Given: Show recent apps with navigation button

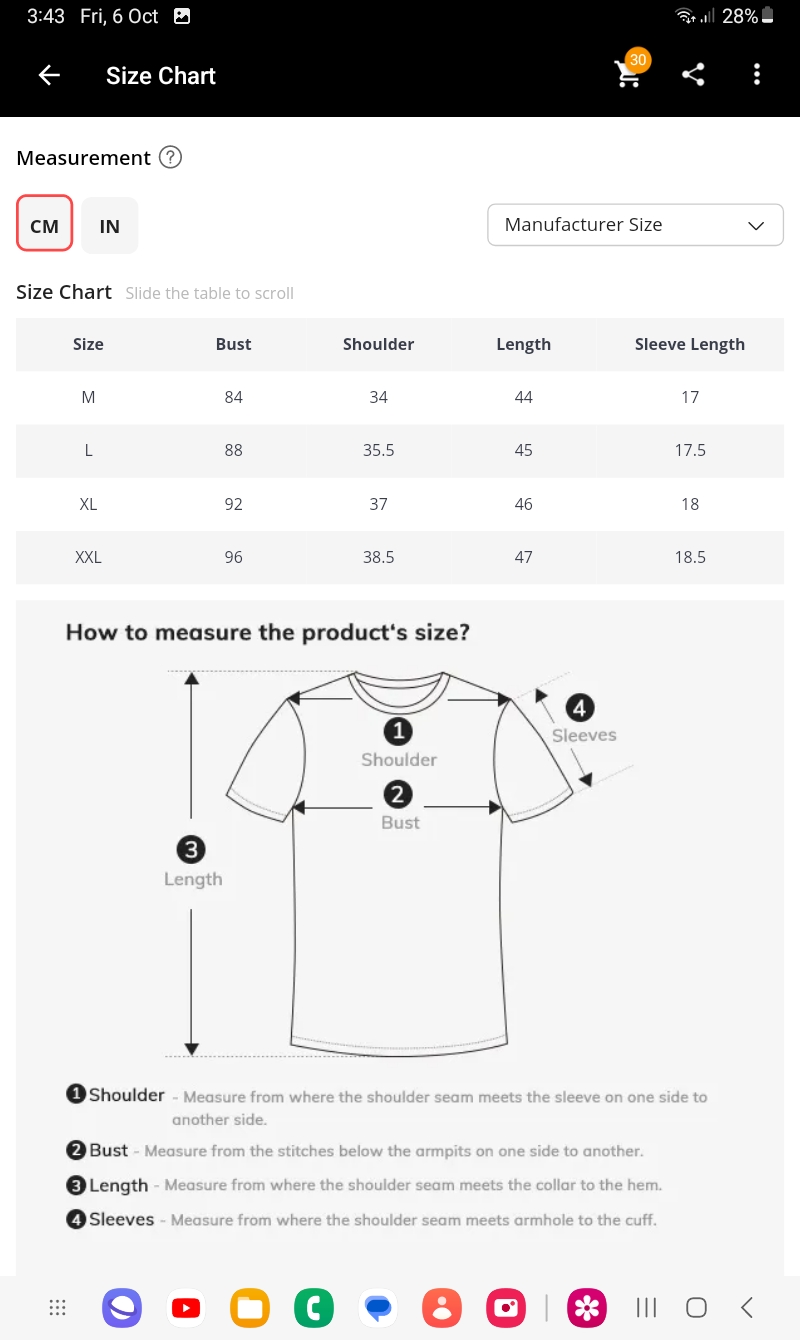Looking at the screenshot, I should coord(647,1307).
